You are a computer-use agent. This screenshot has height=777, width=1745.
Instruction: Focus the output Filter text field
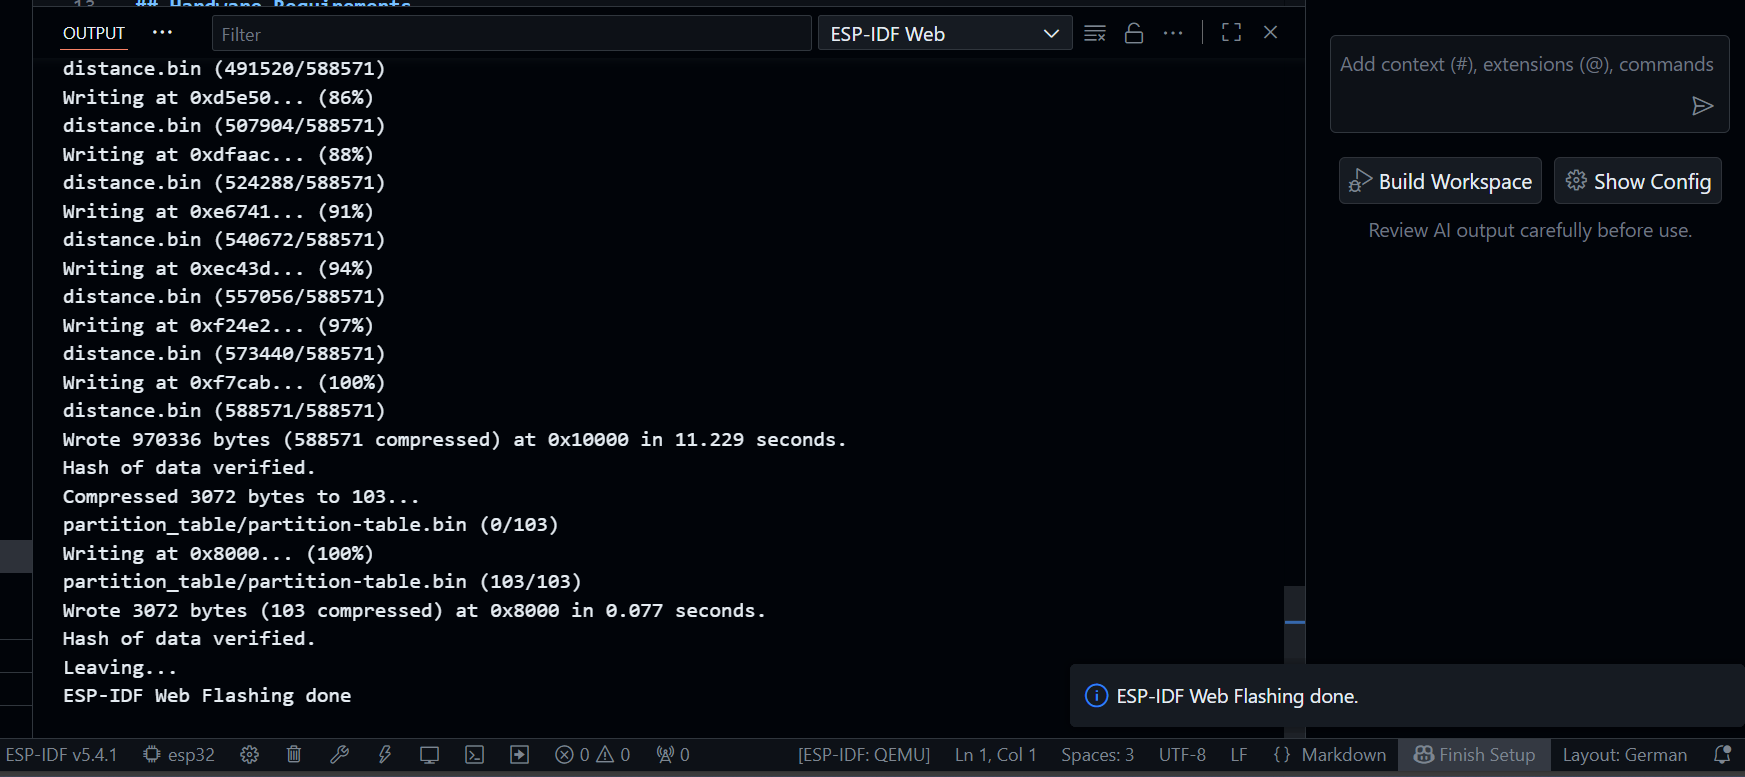coord(510,34)
